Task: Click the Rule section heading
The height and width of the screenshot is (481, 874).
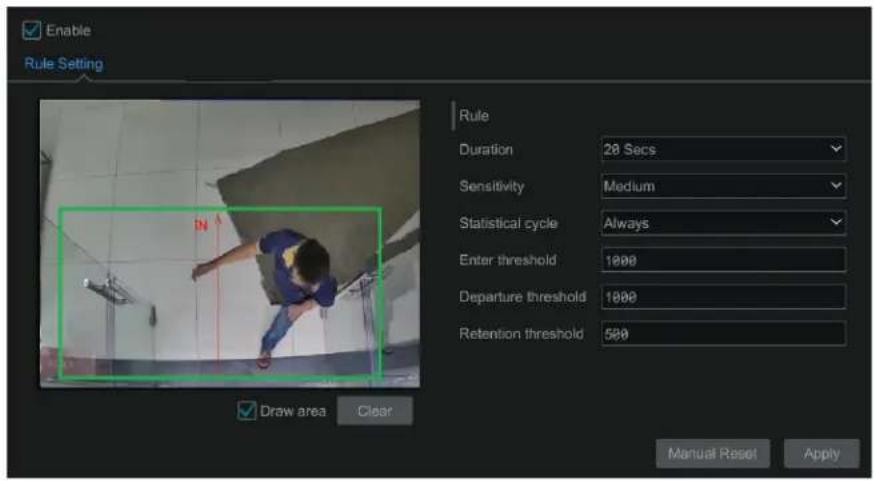Action: click(474, 116)
